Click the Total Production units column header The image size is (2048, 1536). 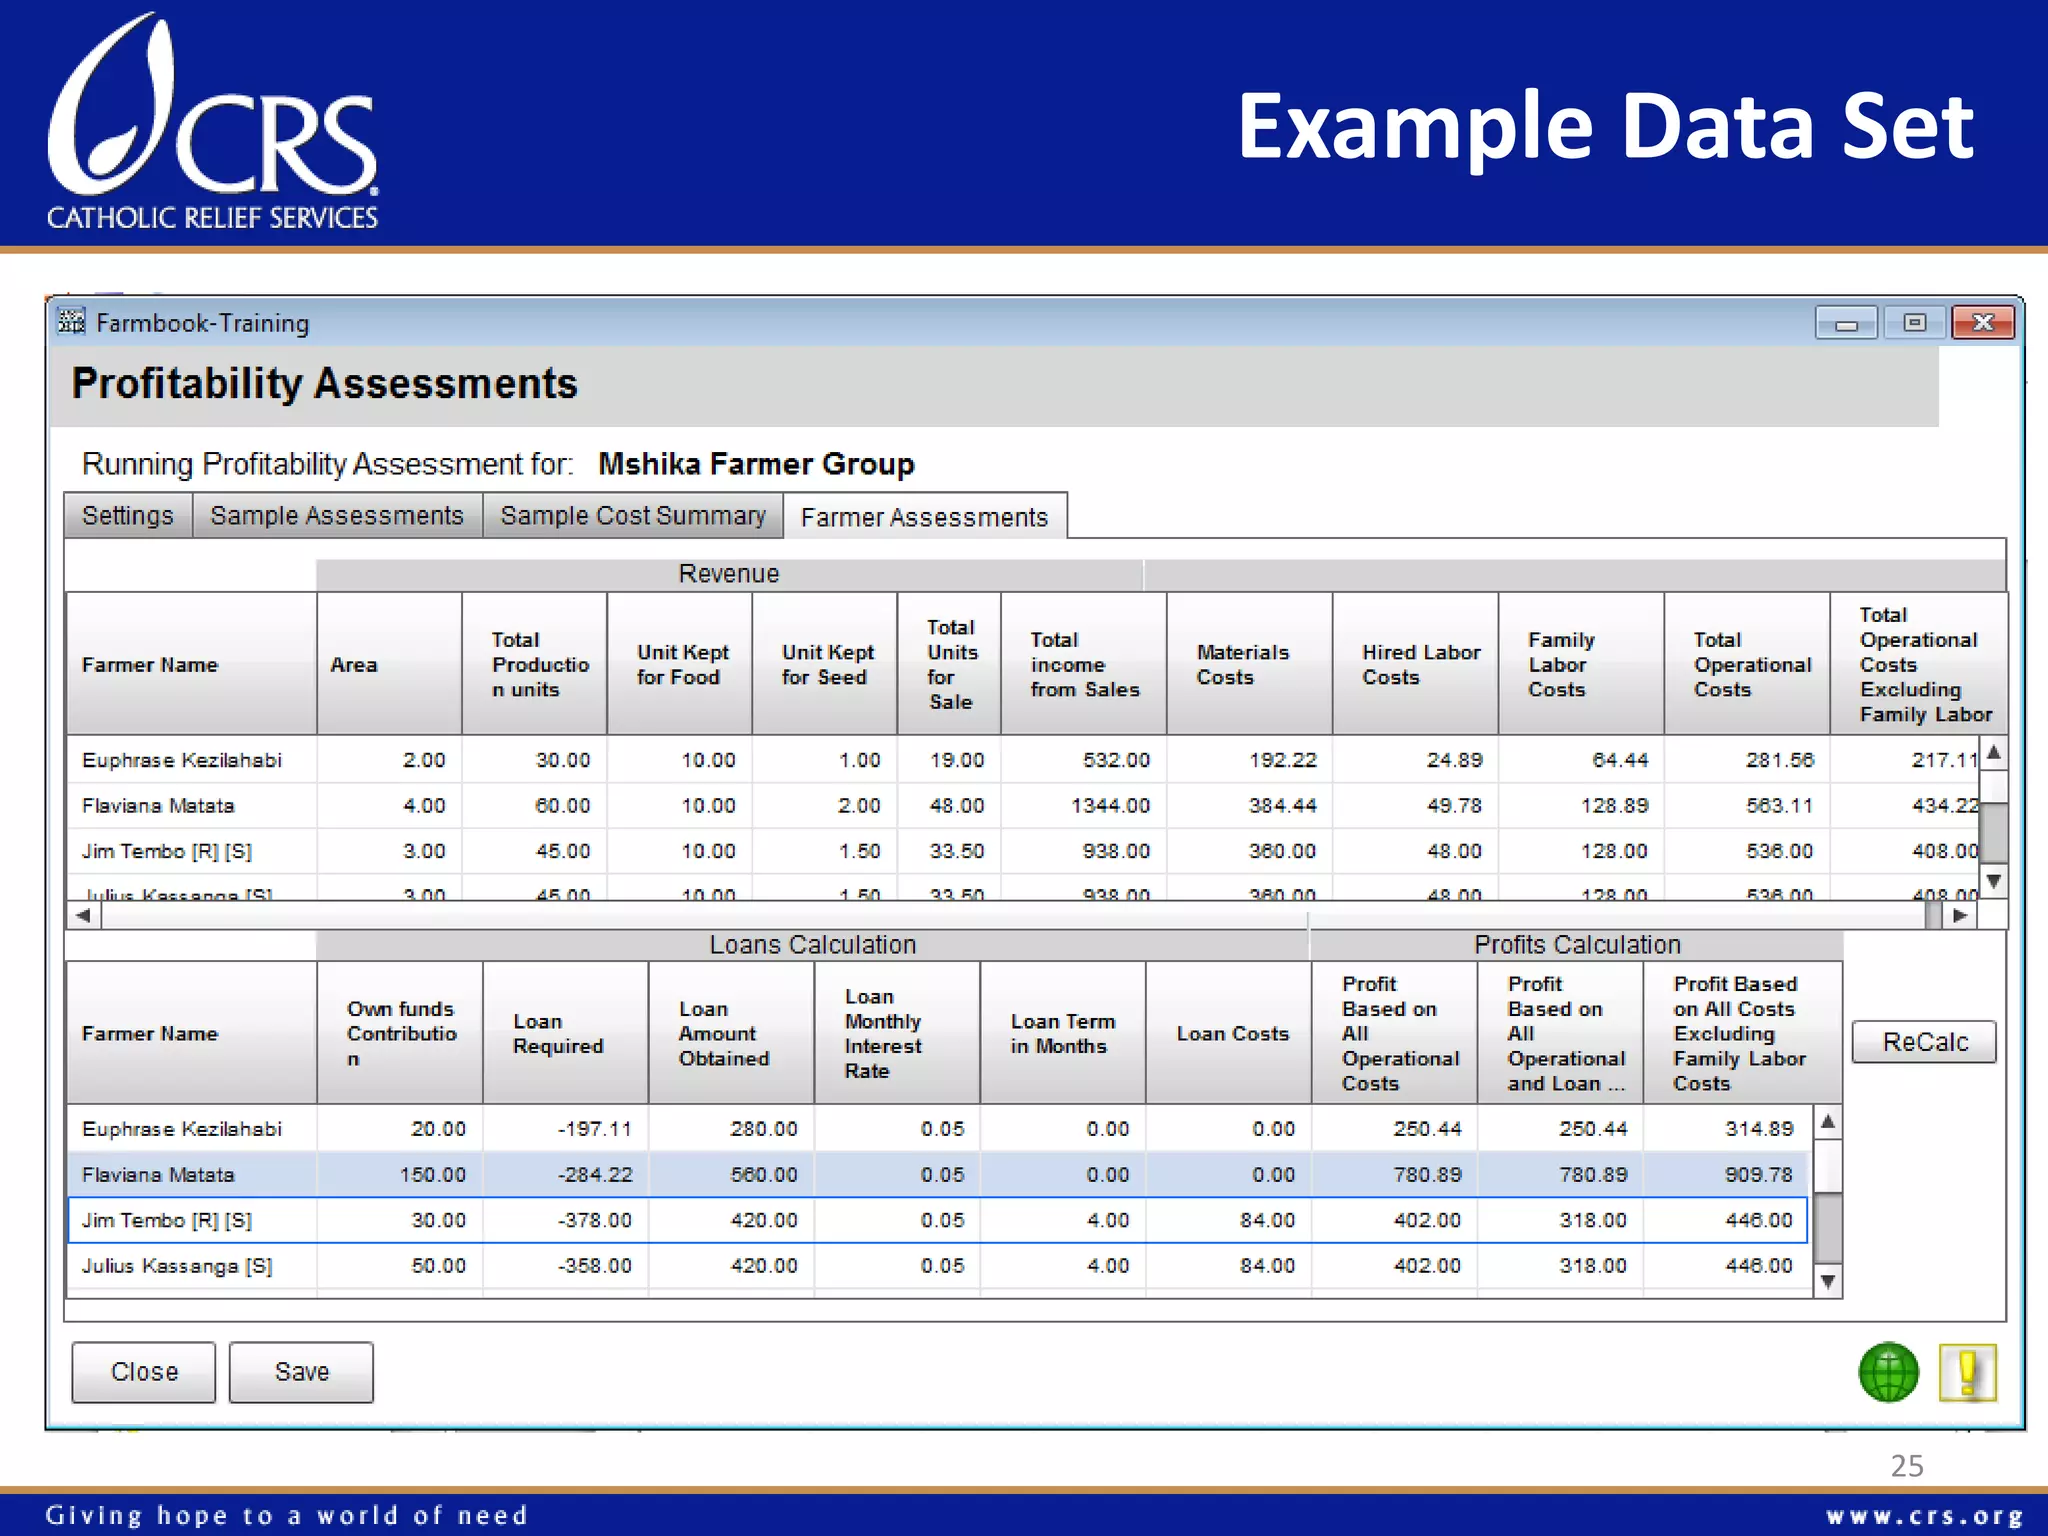tap(535, 664)
